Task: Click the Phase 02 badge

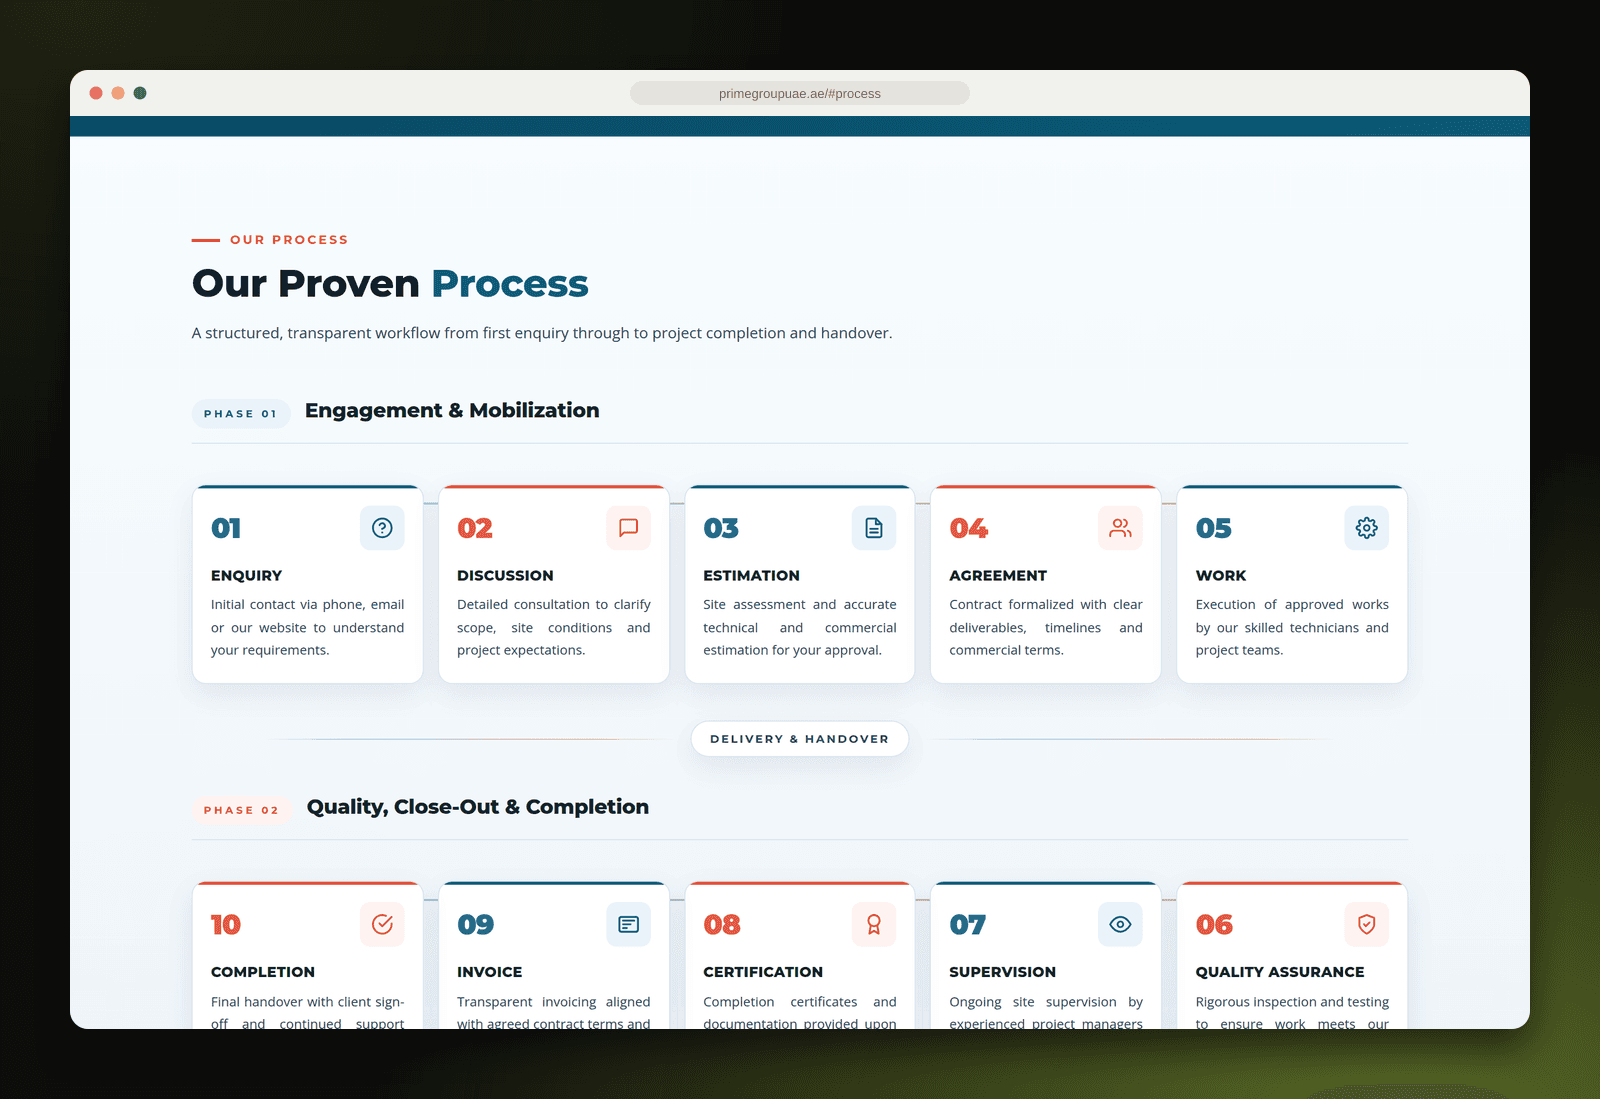Action: 241,810
